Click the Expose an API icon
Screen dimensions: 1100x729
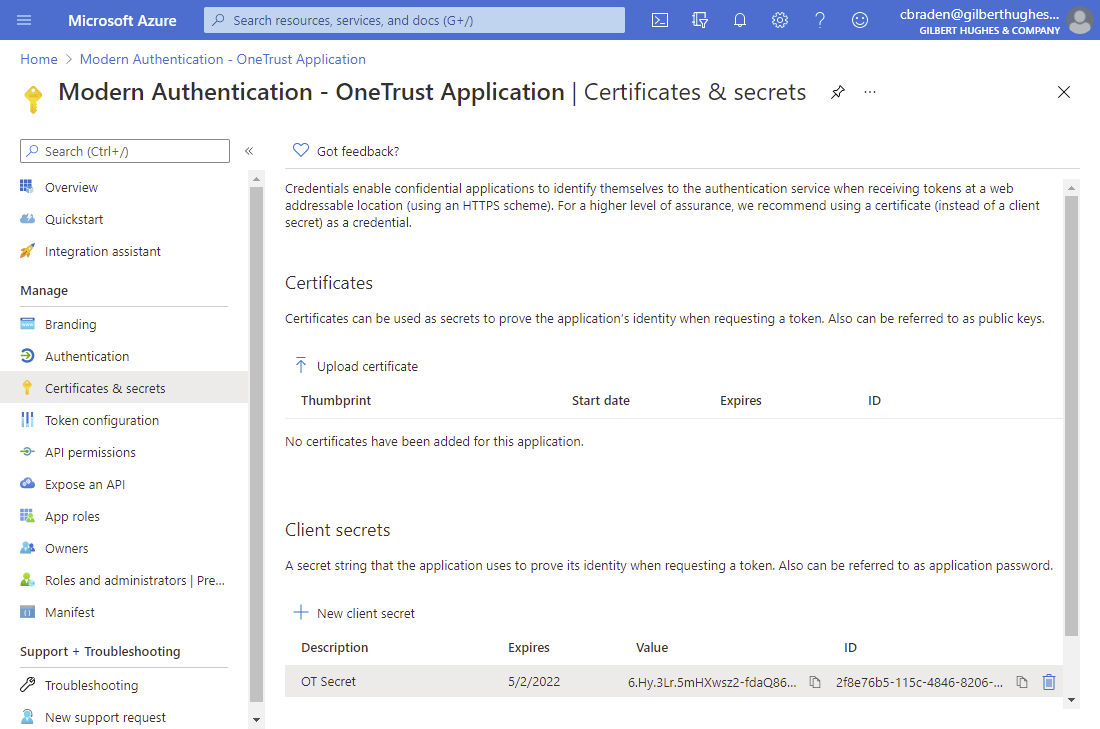[27, 483]
